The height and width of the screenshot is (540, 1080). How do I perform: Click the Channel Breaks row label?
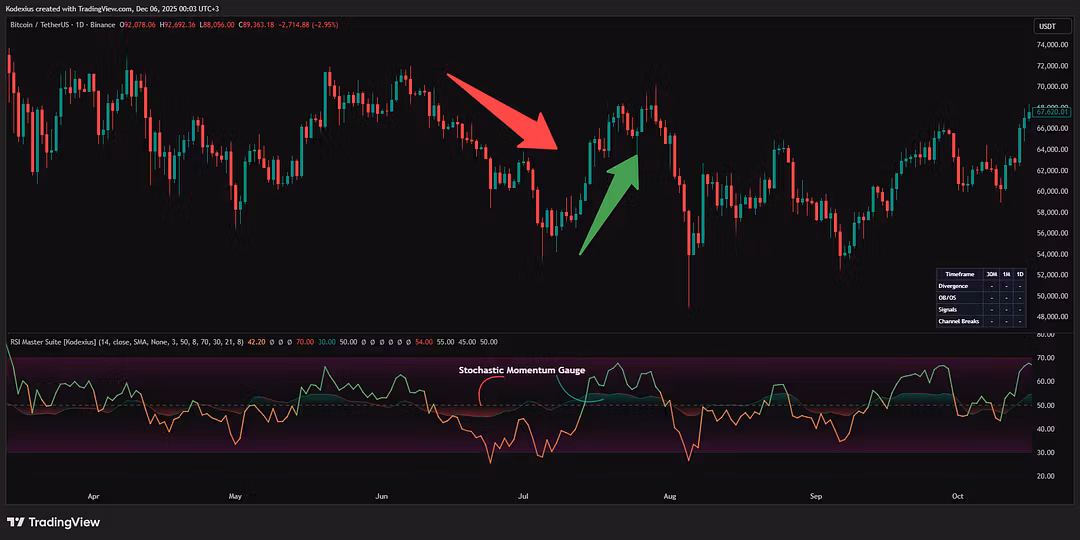(x=958, y=321)
